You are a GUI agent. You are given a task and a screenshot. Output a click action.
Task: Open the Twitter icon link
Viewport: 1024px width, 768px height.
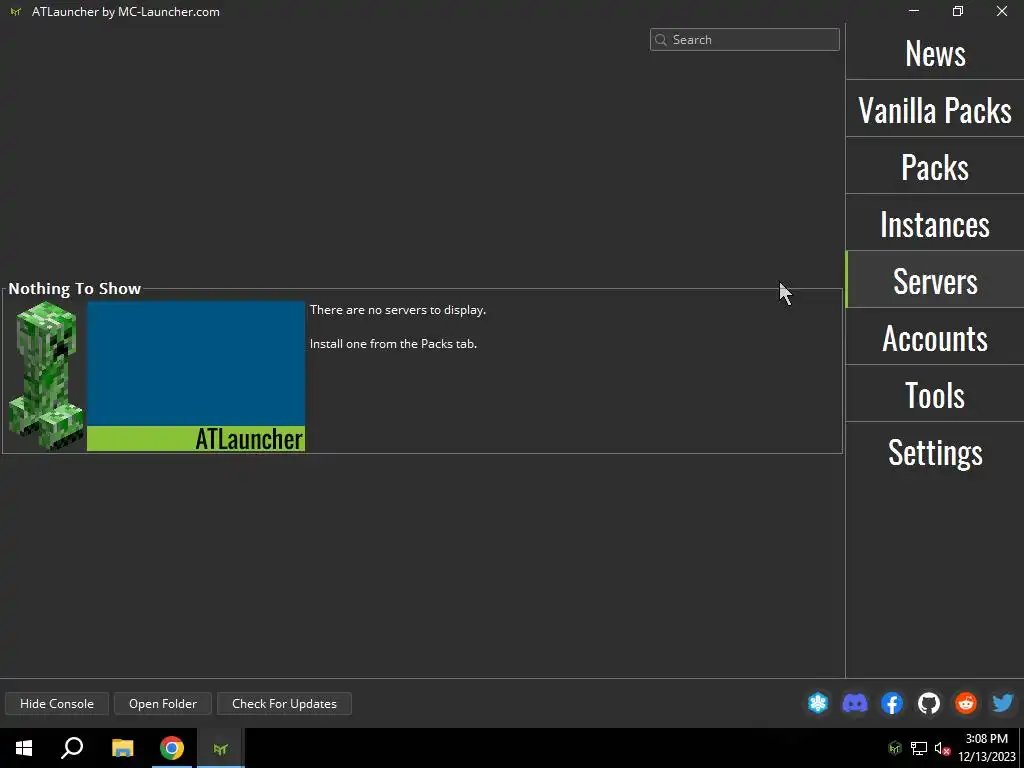click(1003, 703)
